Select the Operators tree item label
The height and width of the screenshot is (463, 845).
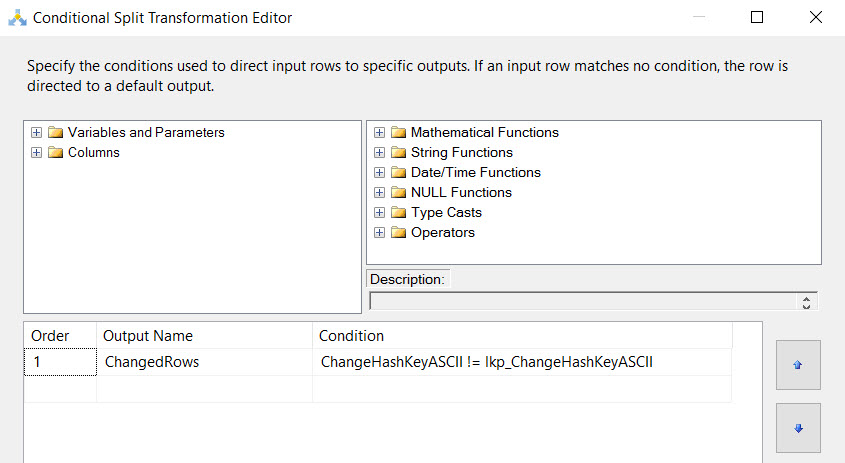point(442,232)
